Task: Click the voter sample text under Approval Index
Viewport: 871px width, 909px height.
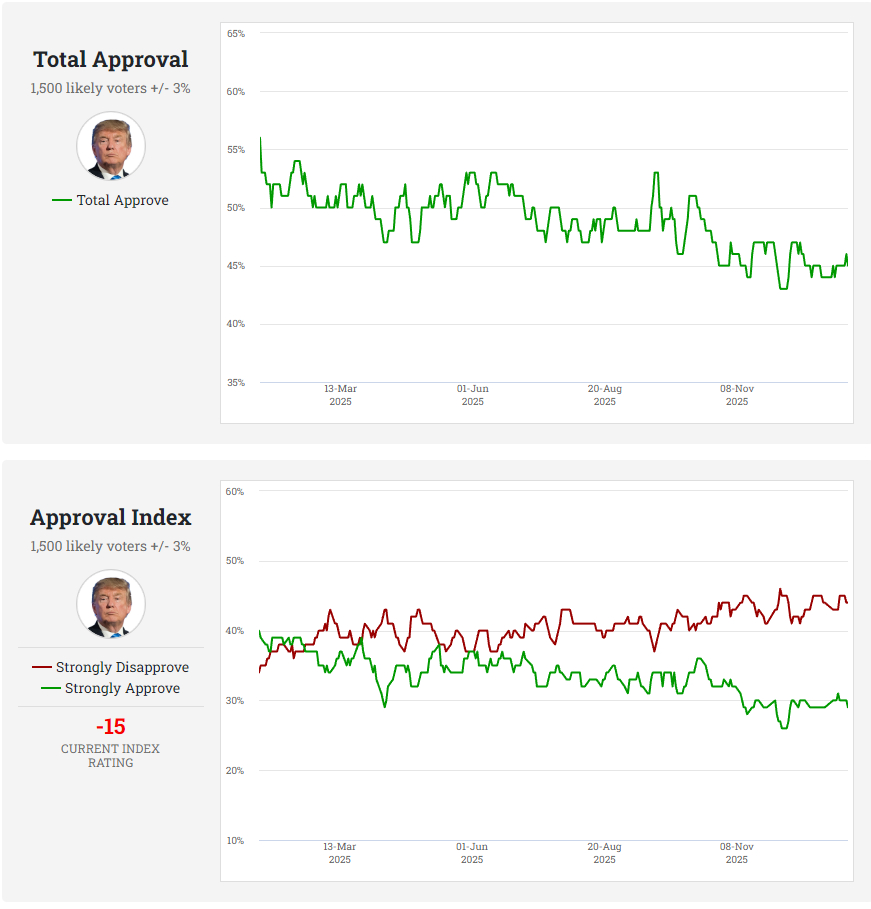Action: [x=111, y=546]
